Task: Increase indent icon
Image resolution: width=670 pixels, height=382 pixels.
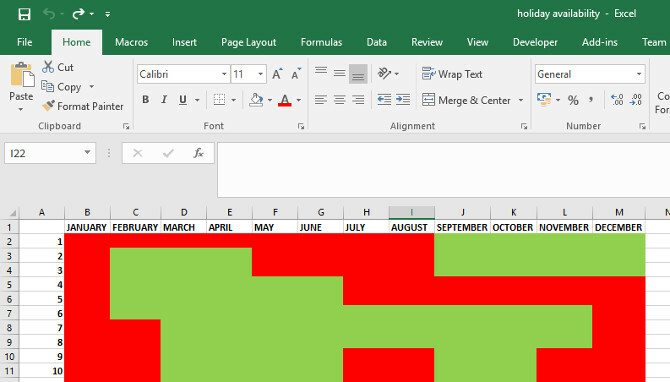Action: coord(403,100)
